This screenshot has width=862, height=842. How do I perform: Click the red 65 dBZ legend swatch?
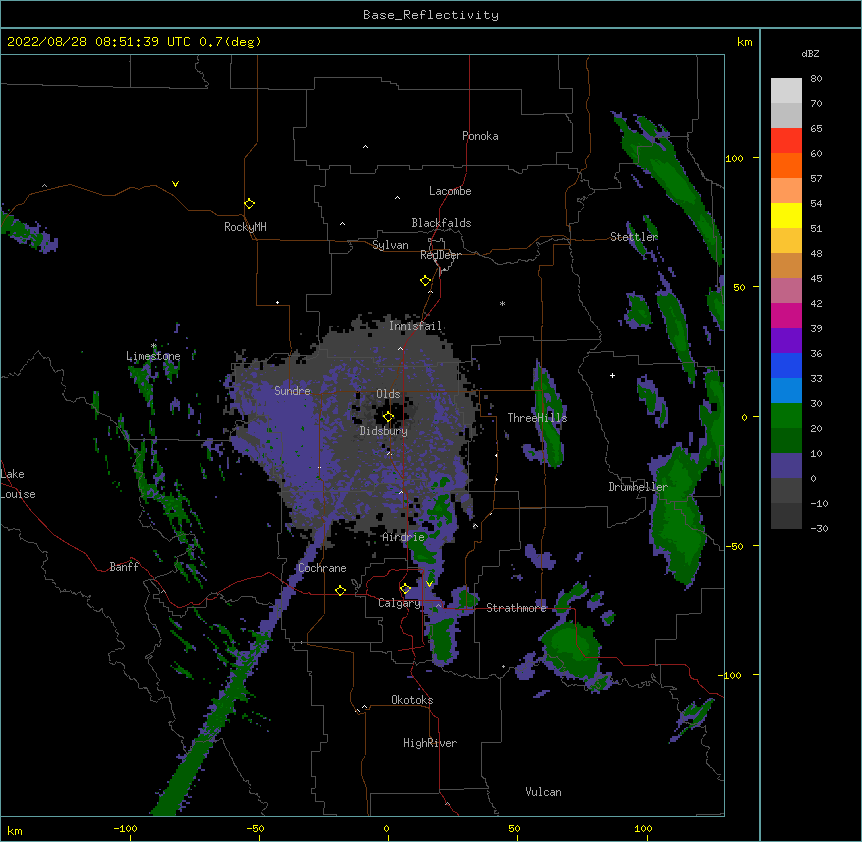[x=786, y=141]
